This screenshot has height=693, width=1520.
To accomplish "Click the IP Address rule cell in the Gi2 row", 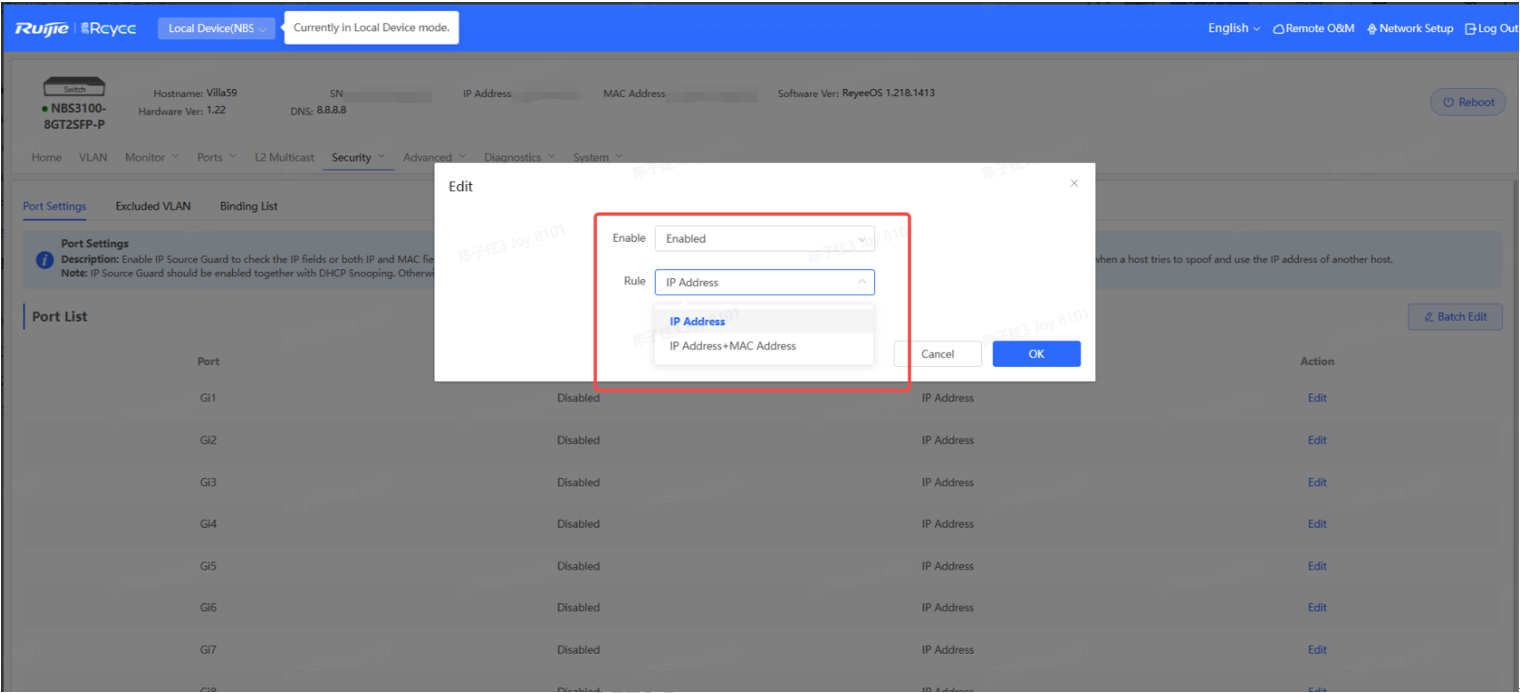I will (947, 440).
